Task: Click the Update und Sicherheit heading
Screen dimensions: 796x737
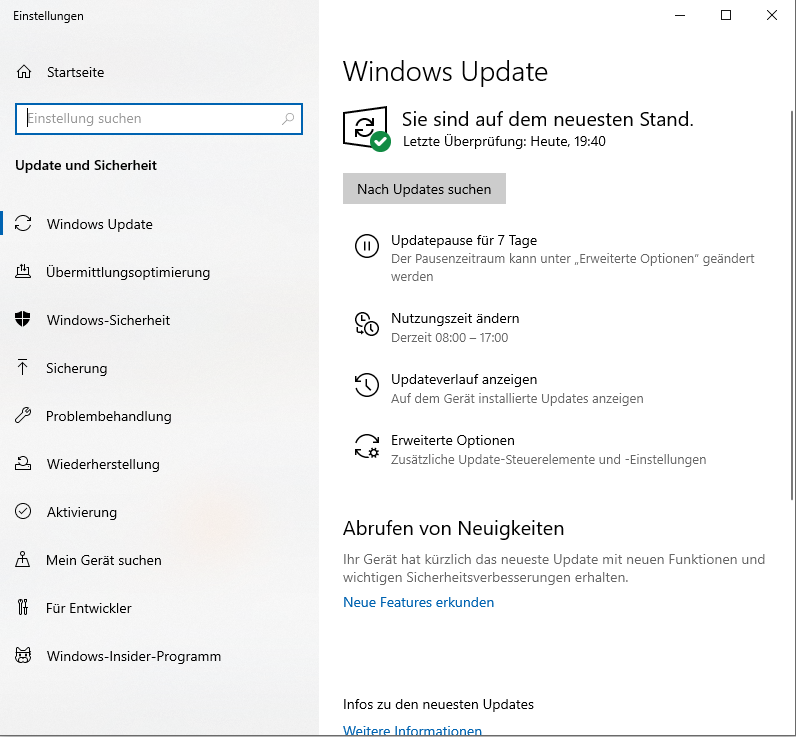Action: point(86,165)
